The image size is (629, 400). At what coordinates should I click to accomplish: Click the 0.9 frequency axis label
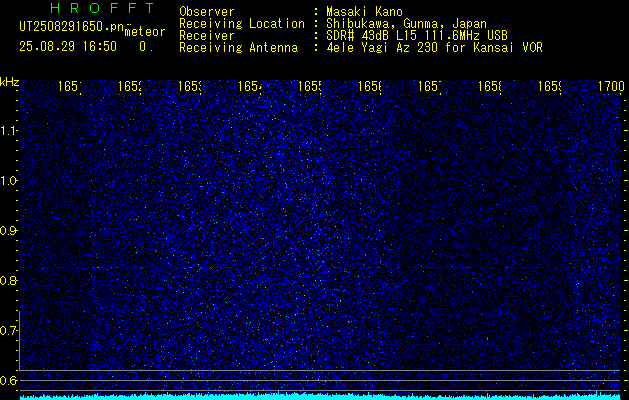8,230
